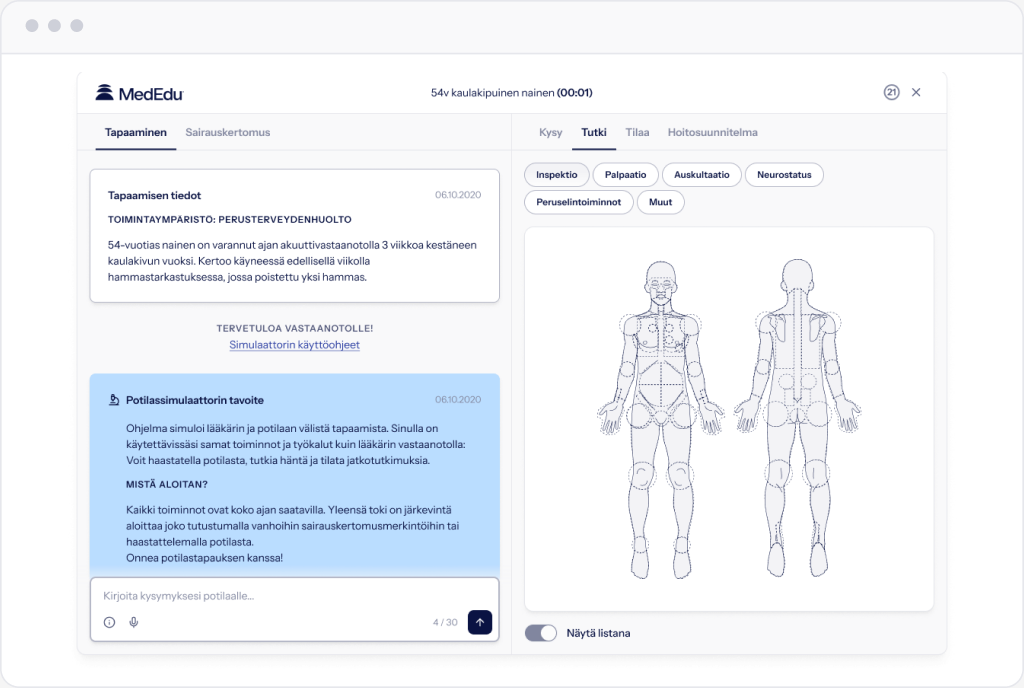The height and width of the screenshot is (688, 1024).
Task: Click the Tapaamisen tiedot title
Action: pos(154,195)
